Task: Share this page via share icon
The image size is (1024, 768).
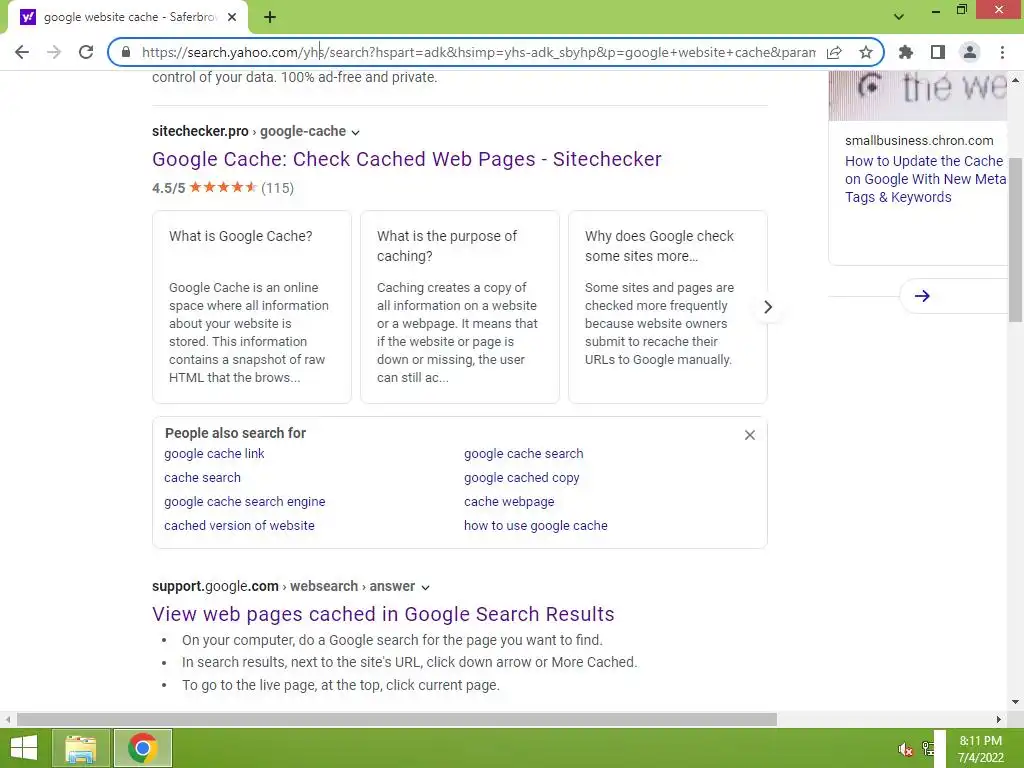Action: (x=834, y=52)
